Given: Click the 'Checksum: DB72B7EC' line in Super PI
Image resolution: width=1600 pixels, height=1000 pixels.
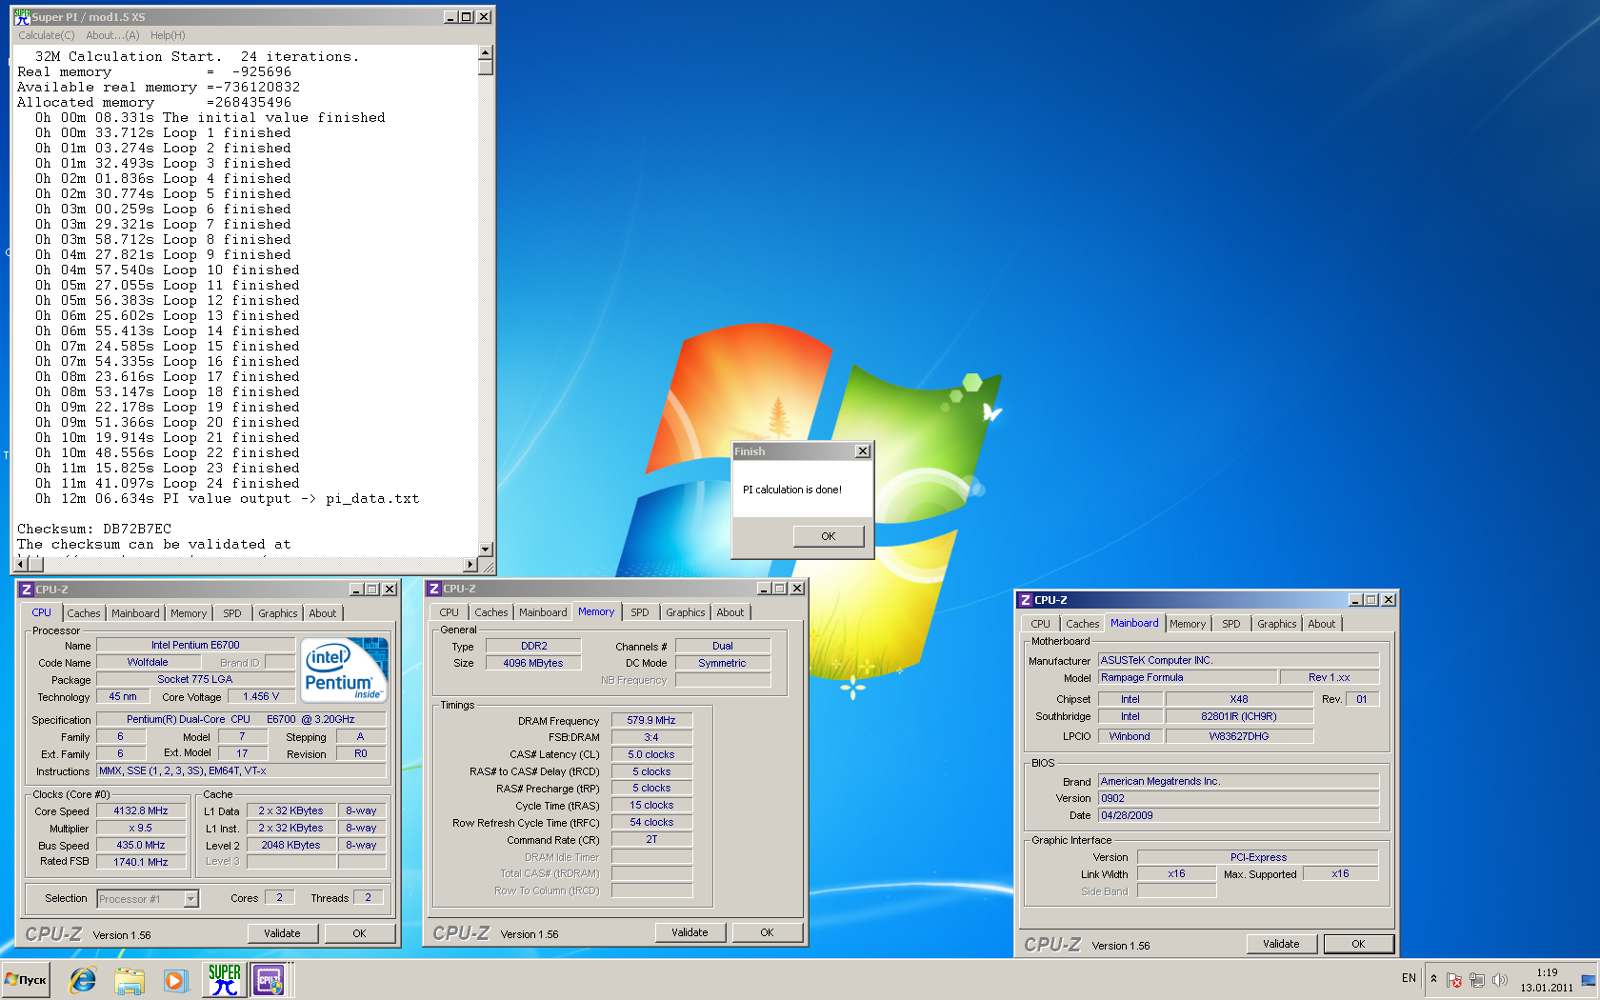Looking at the screenshot, I should (x=95, y=529).
